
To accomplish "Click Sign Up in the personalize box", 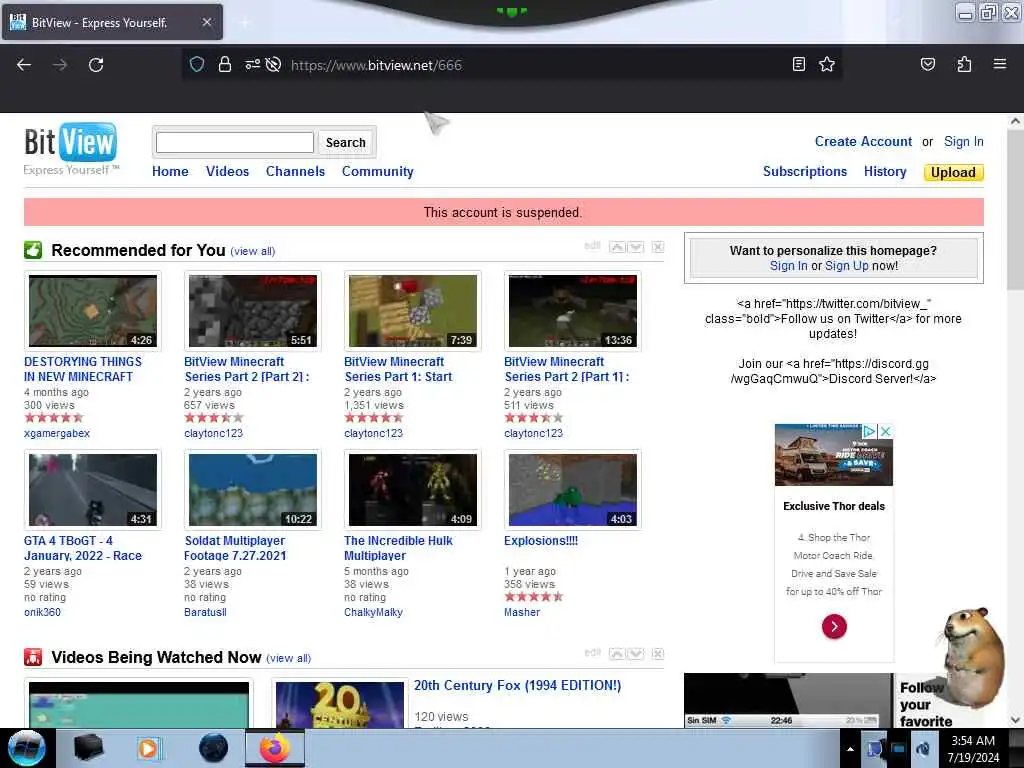I will (x=846, y=266).
